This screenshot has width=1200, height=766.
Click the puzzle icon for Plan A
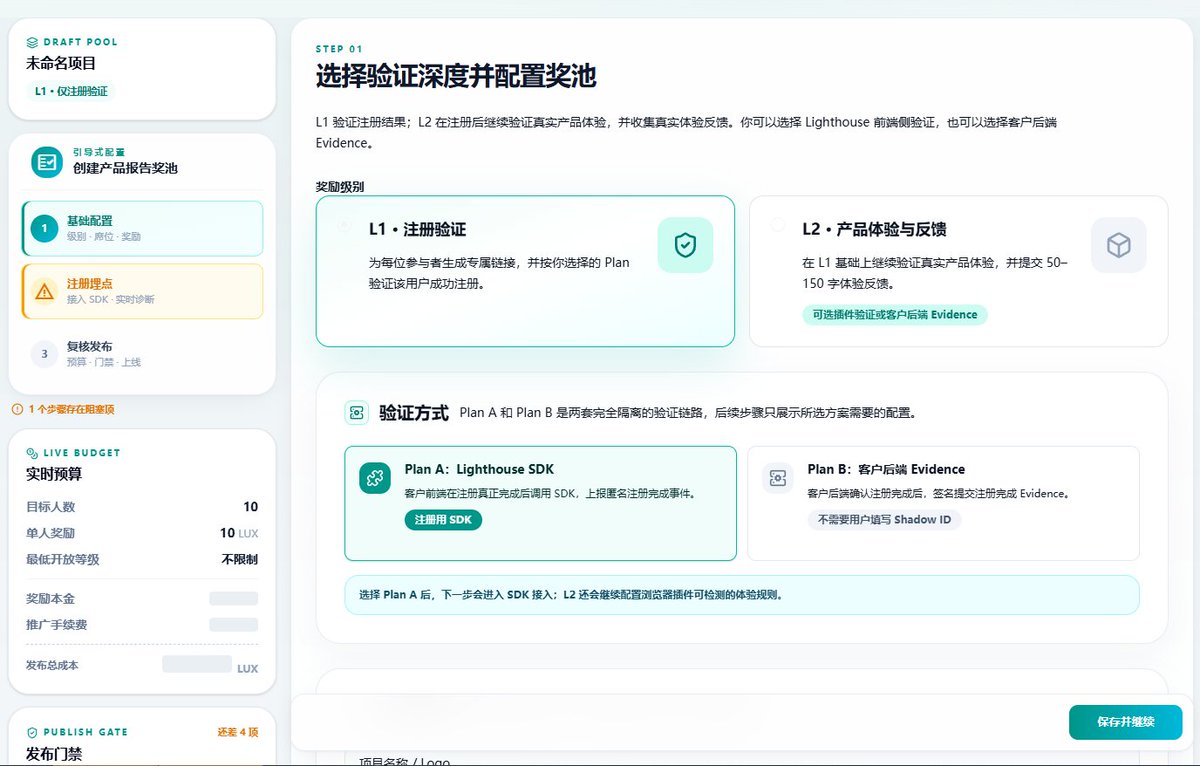[x=375, y=478]
